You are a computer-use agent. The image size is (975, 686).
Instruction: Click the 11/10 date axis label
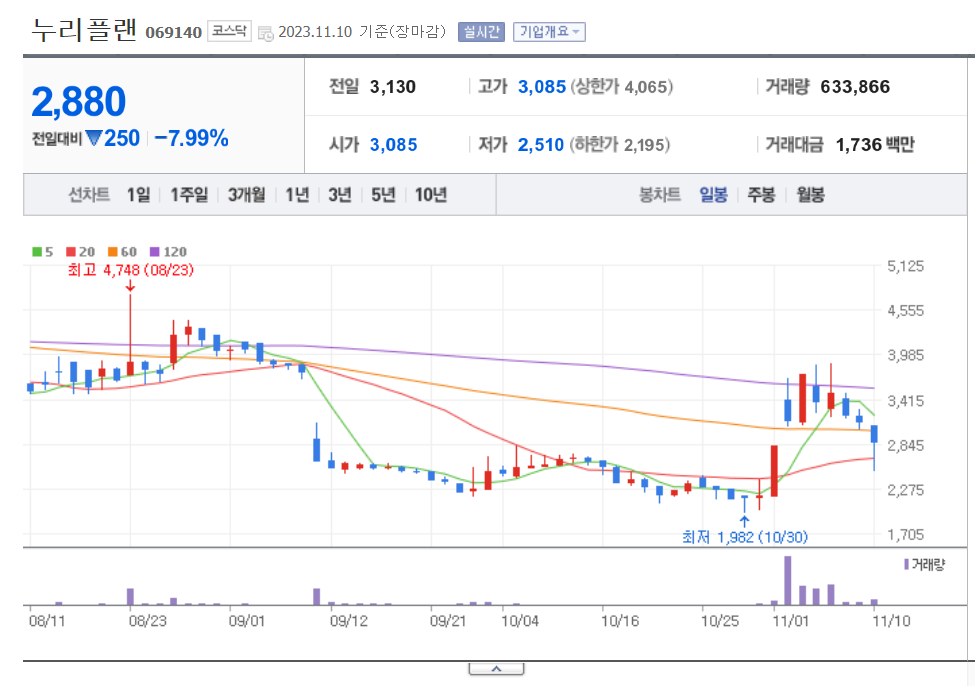[892, 621]
